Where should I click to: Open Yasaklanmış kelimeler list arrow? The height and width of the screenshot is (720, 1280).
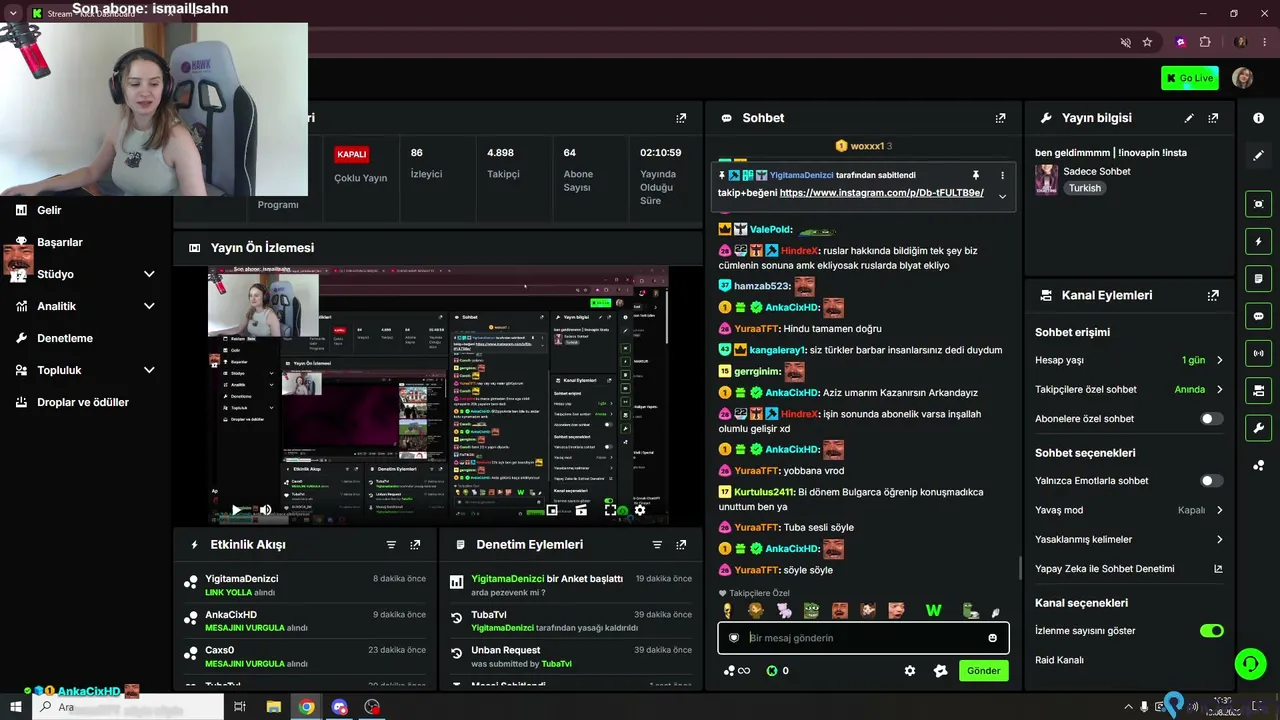pyautogui.click(x=1219, y=540)
